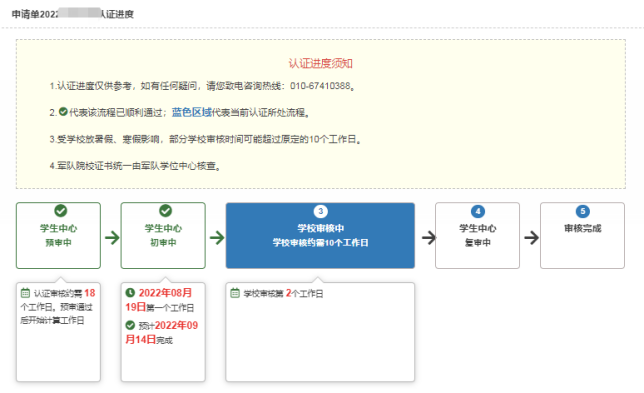Click the 蓝色区域 blue text
644x393 pixels.
191,112
